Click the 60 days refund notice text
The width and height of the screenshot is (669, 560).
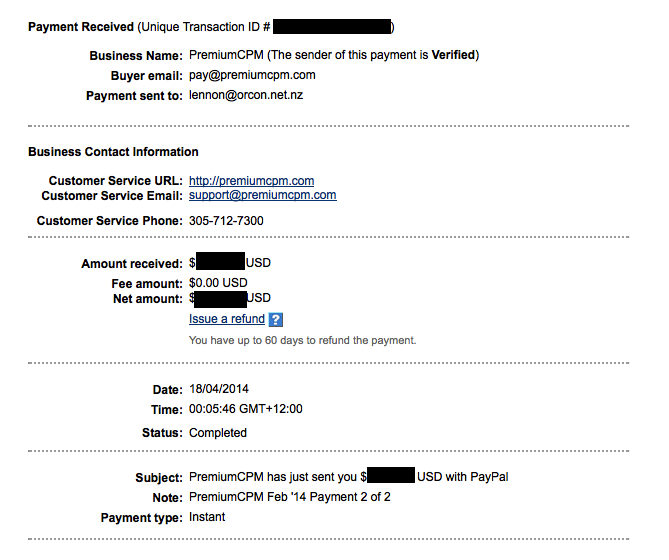tap(303, 340)
